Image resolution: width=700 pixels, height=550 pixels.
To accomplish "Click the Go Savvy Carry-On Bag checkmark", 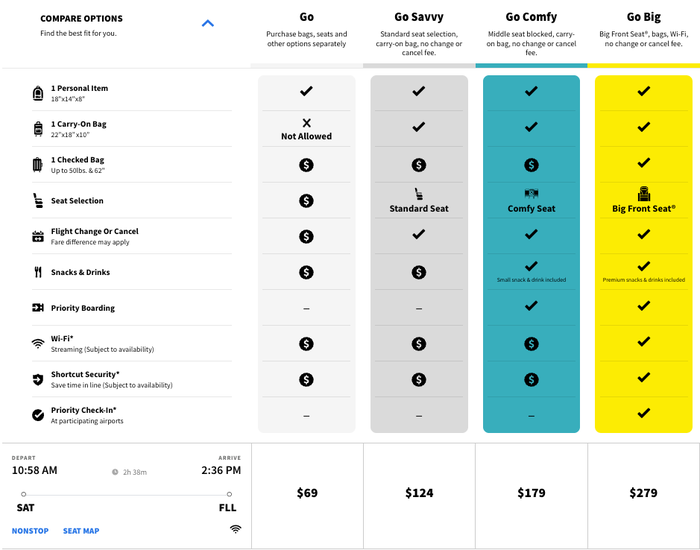I will click(419, 127).
